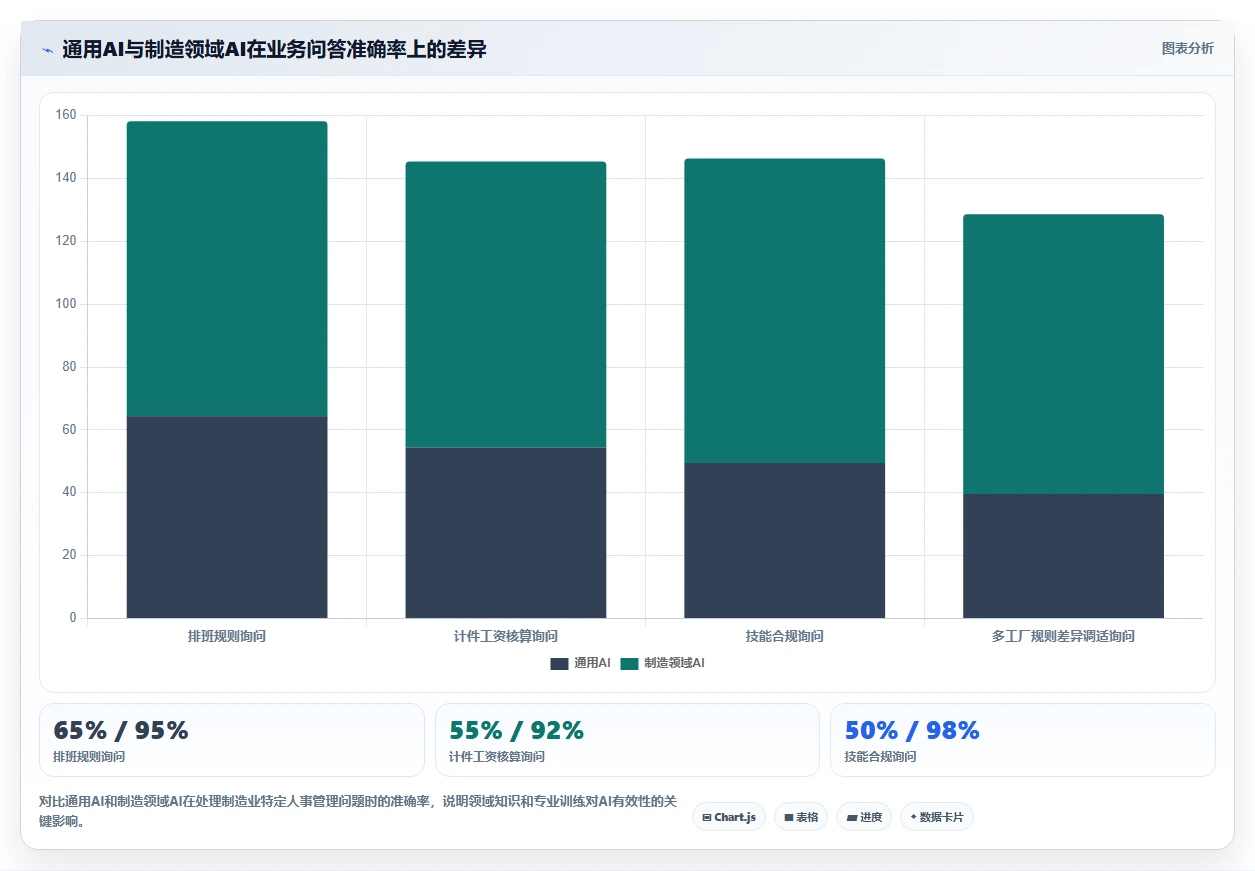Image resolution: width=1255 pixels, height=871 pixels.
Task: Select the Chart.js tag
Action: (729, 817)
